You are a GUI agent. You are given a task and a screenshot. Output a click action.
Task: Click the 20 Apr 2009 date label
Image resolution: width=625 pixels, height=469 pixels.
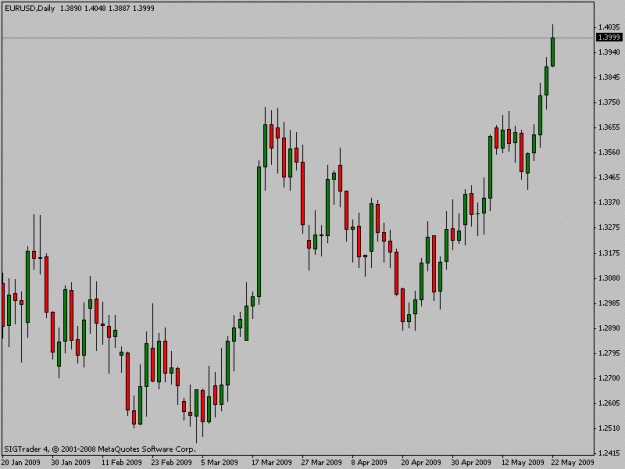coord(421,463)
